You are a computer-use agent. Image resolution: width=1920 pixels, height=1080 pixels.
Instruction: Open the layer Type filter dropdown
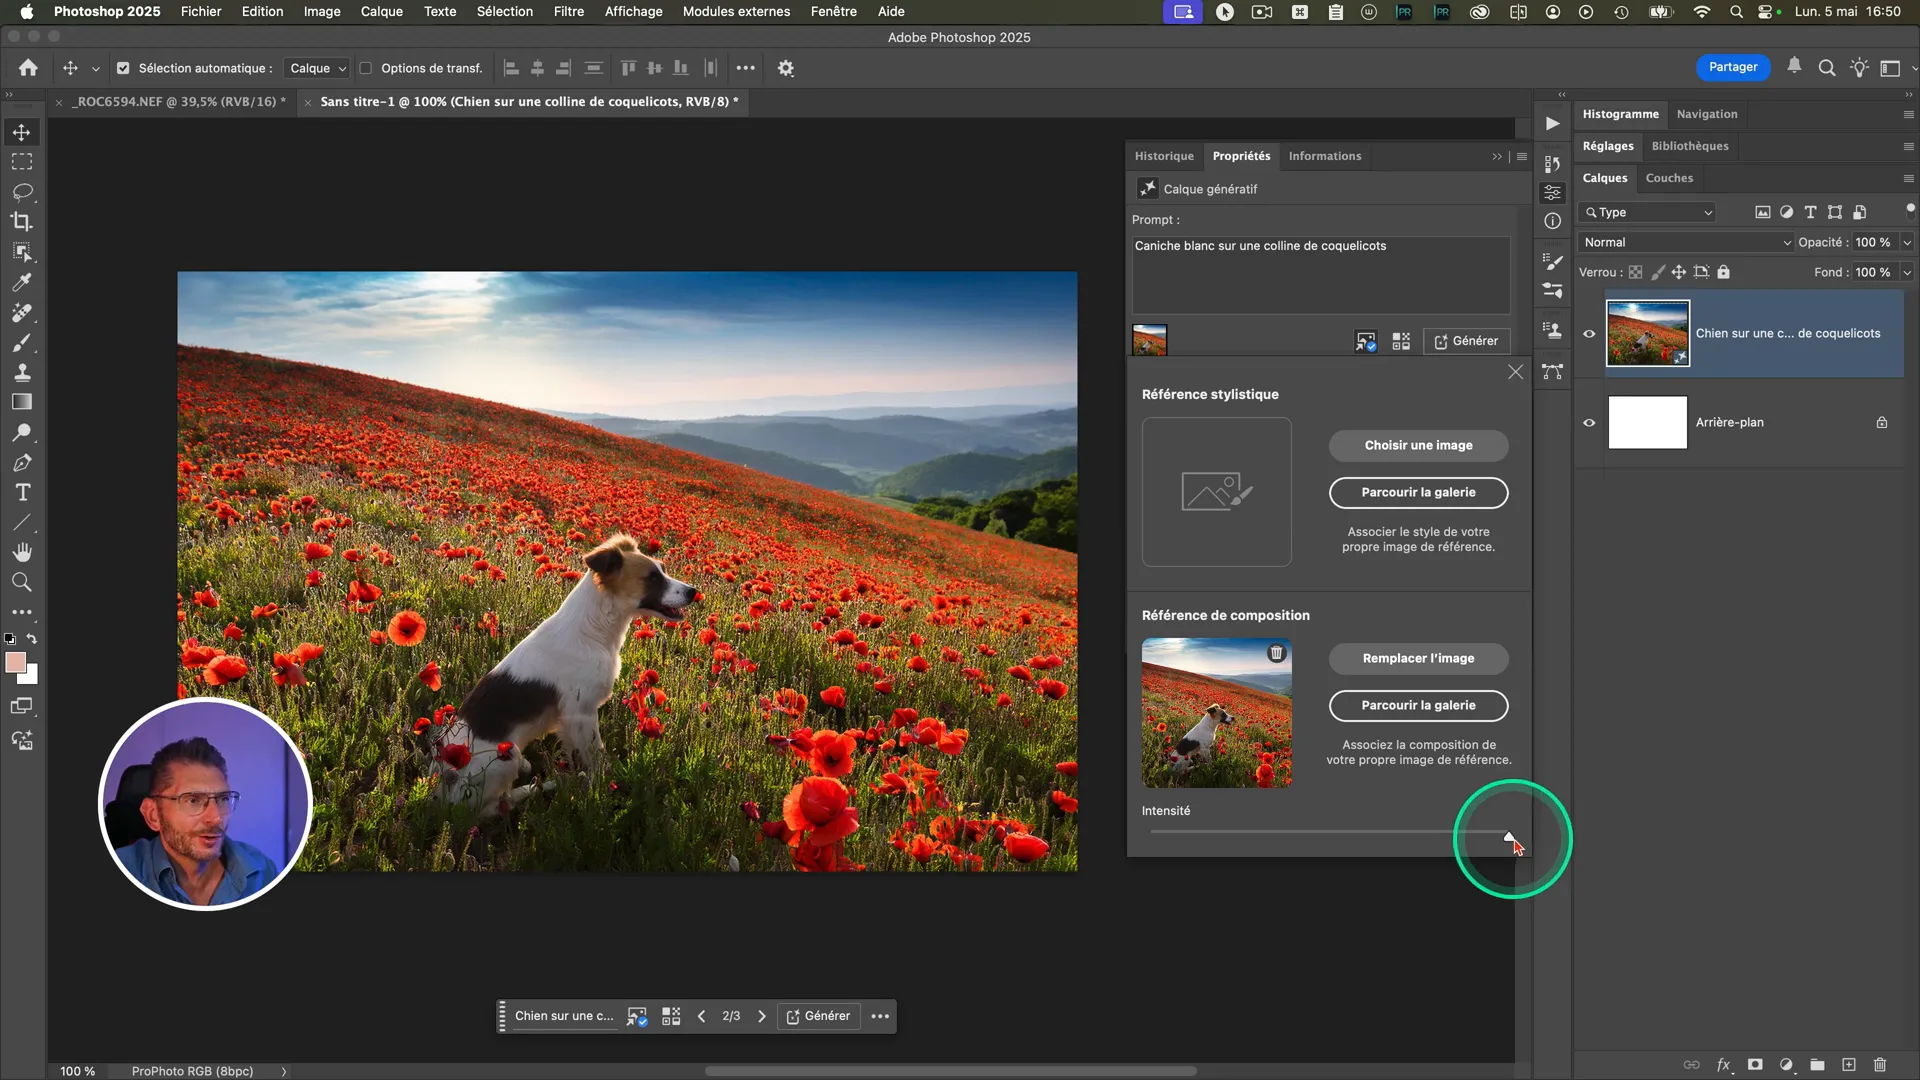point(1648,212)
